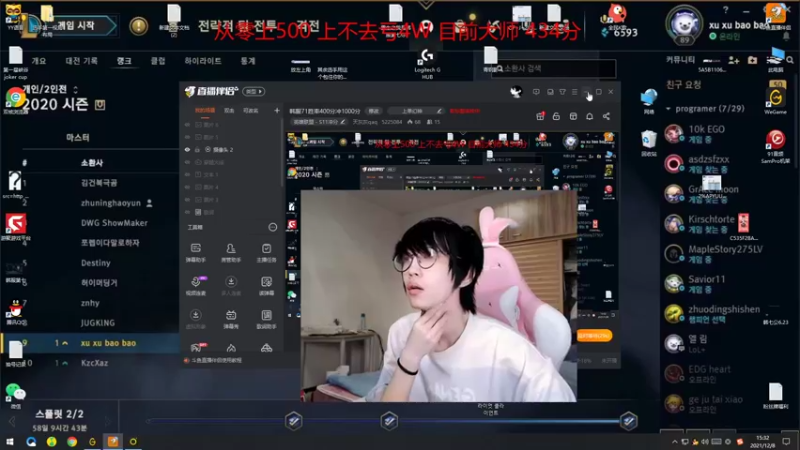This screenshot has height=450, width=800.
Task: Toggle eye icon of the 文本 1 source
Action: 187,174
